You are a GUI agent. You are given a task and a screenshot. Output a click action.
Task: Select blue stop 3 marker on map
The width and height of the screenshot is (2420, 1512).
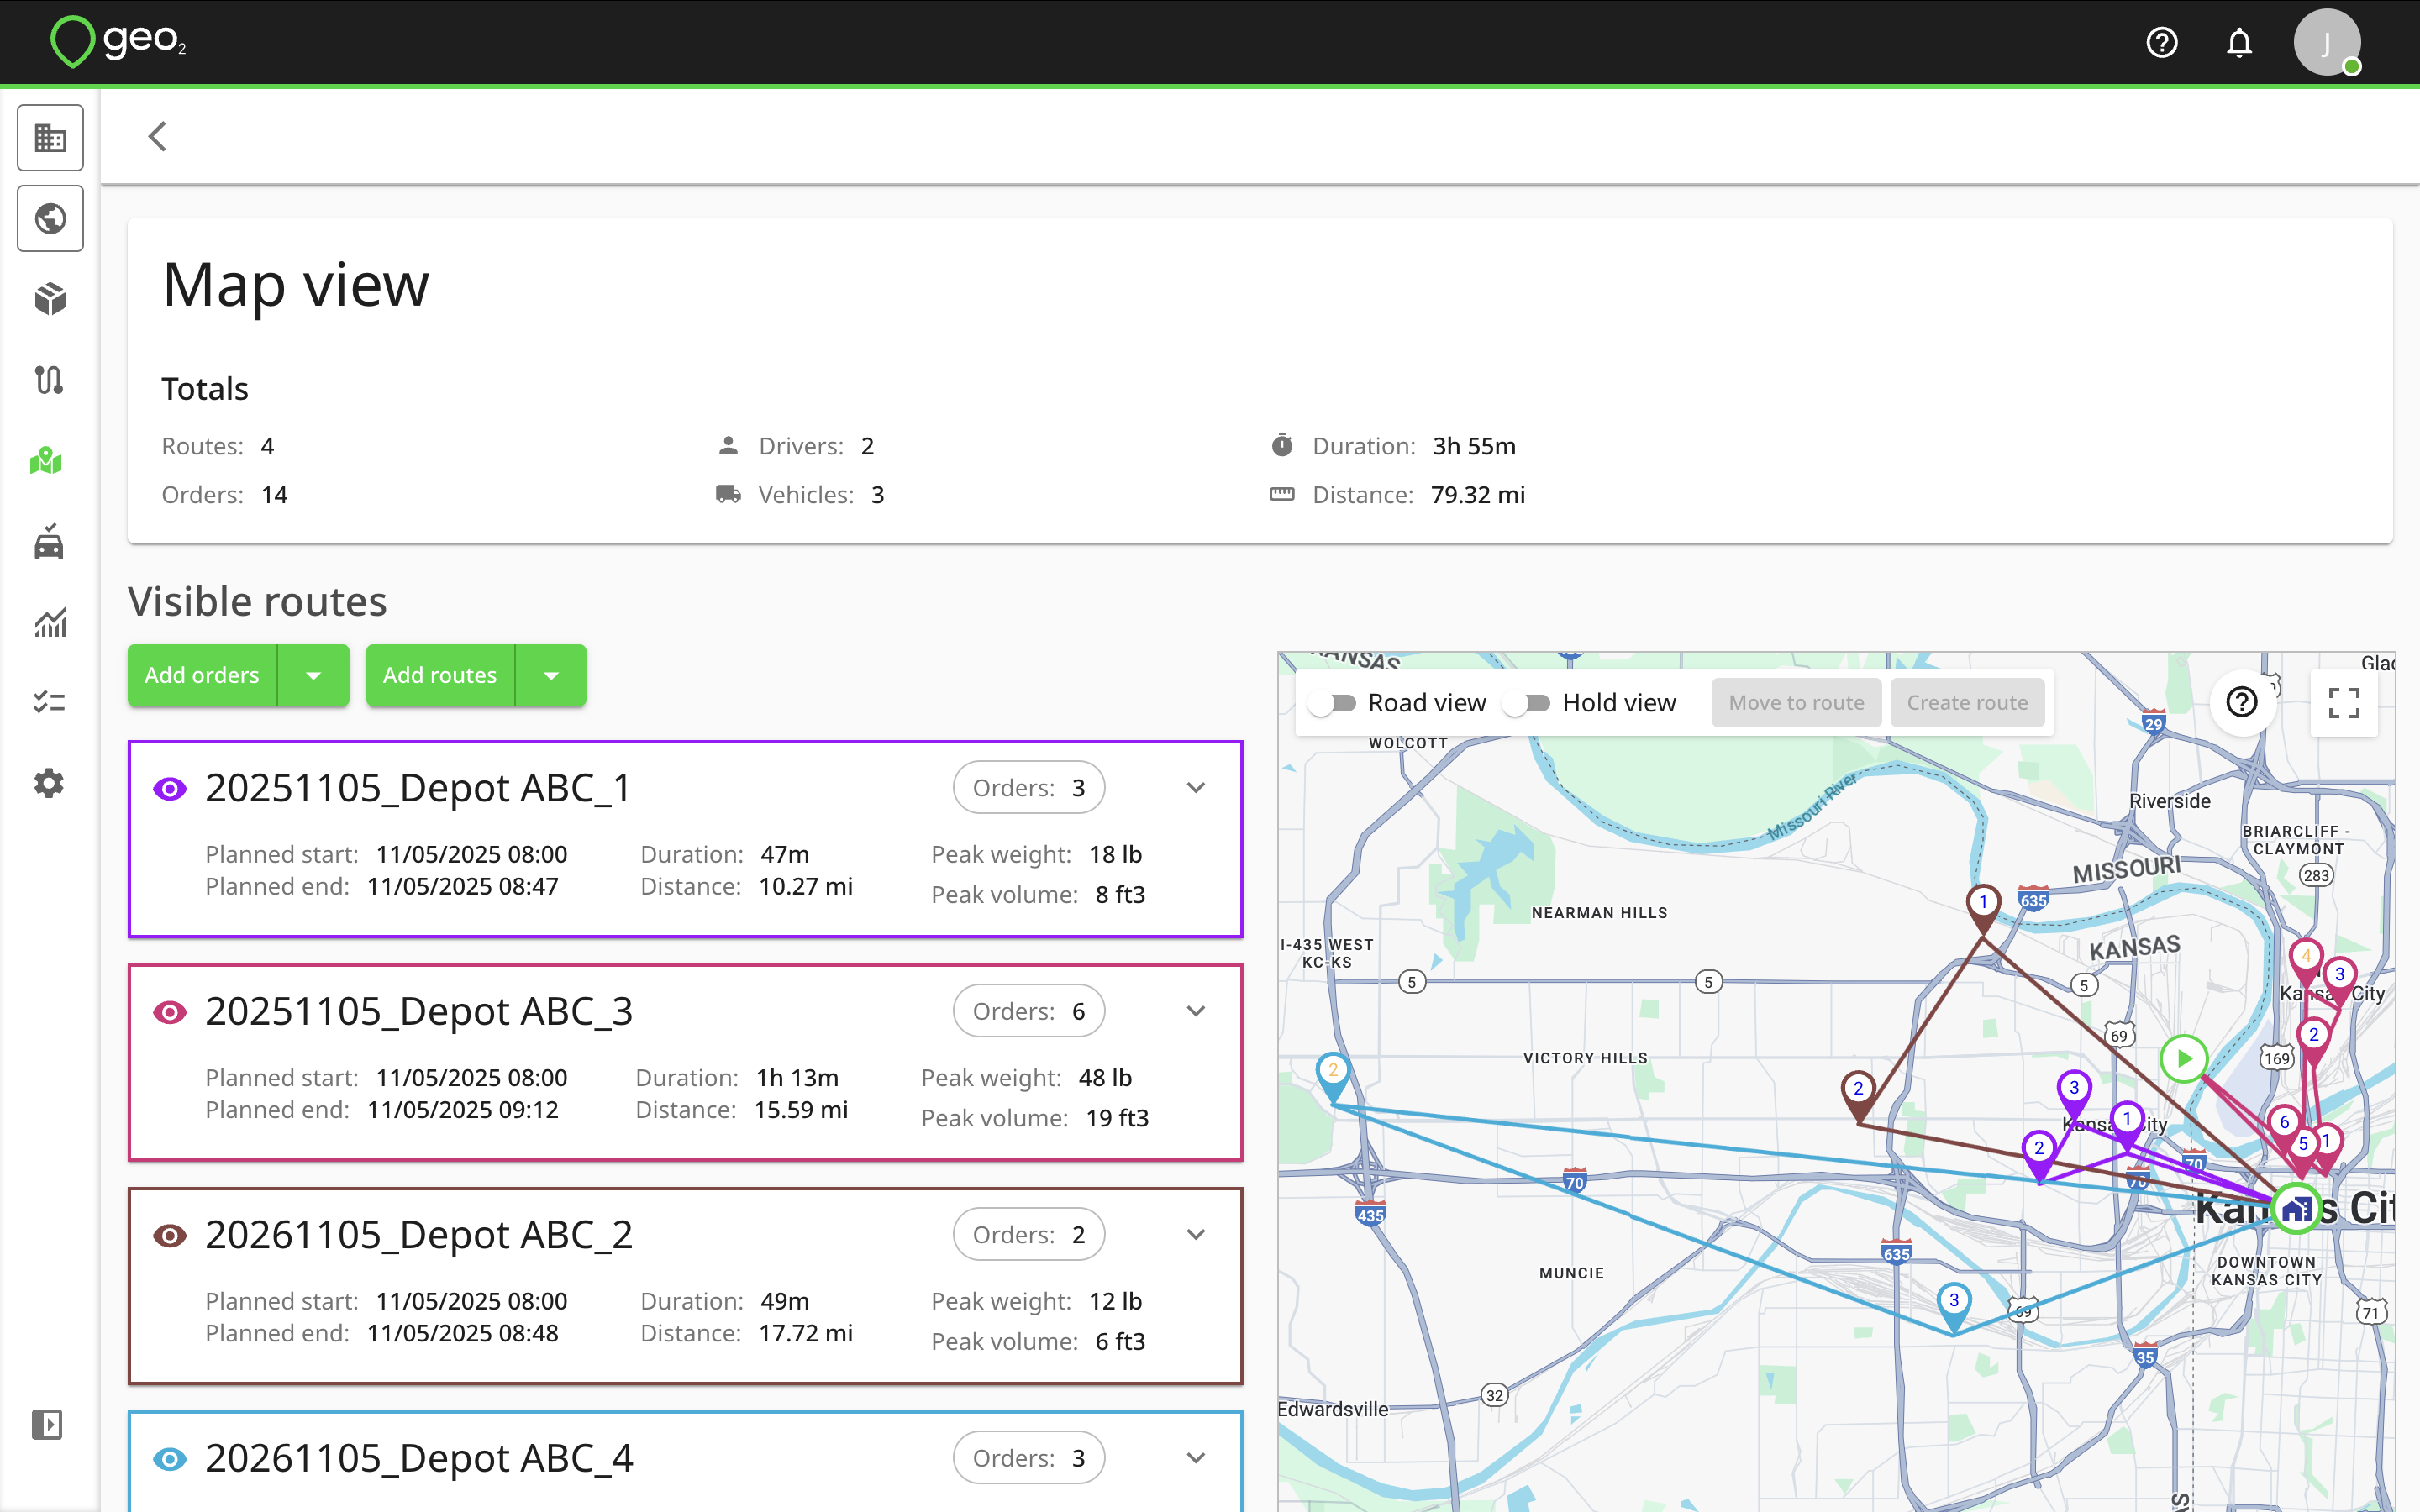(1954, 1306)
